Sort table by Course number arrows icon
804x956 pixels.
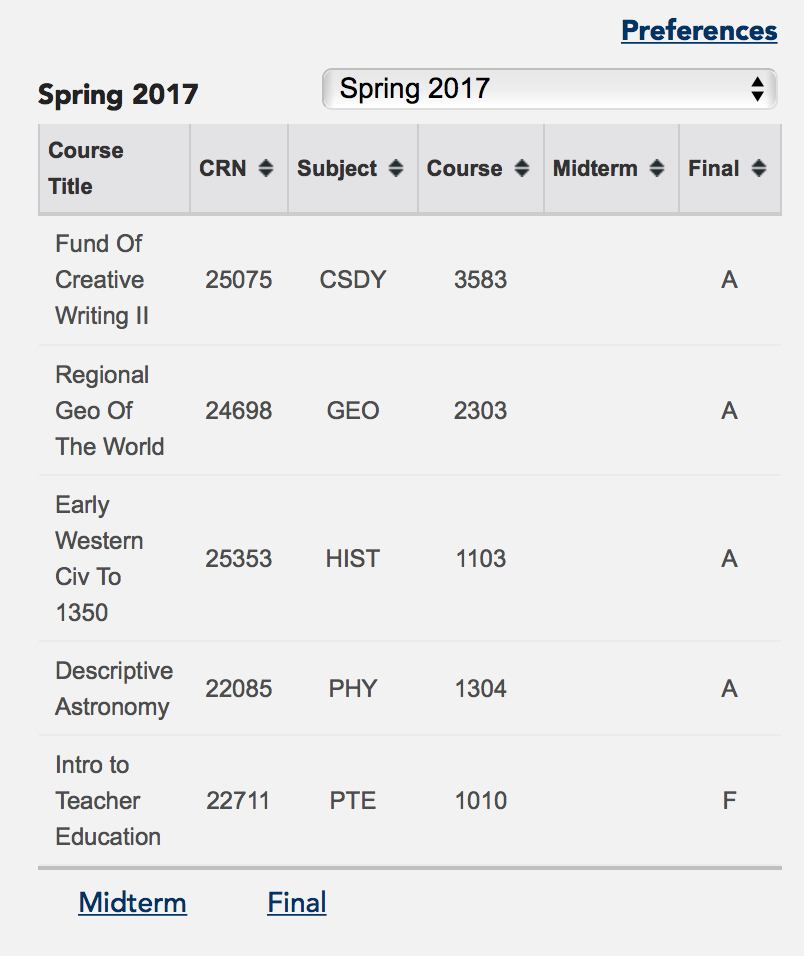click(x=522, y=168)
